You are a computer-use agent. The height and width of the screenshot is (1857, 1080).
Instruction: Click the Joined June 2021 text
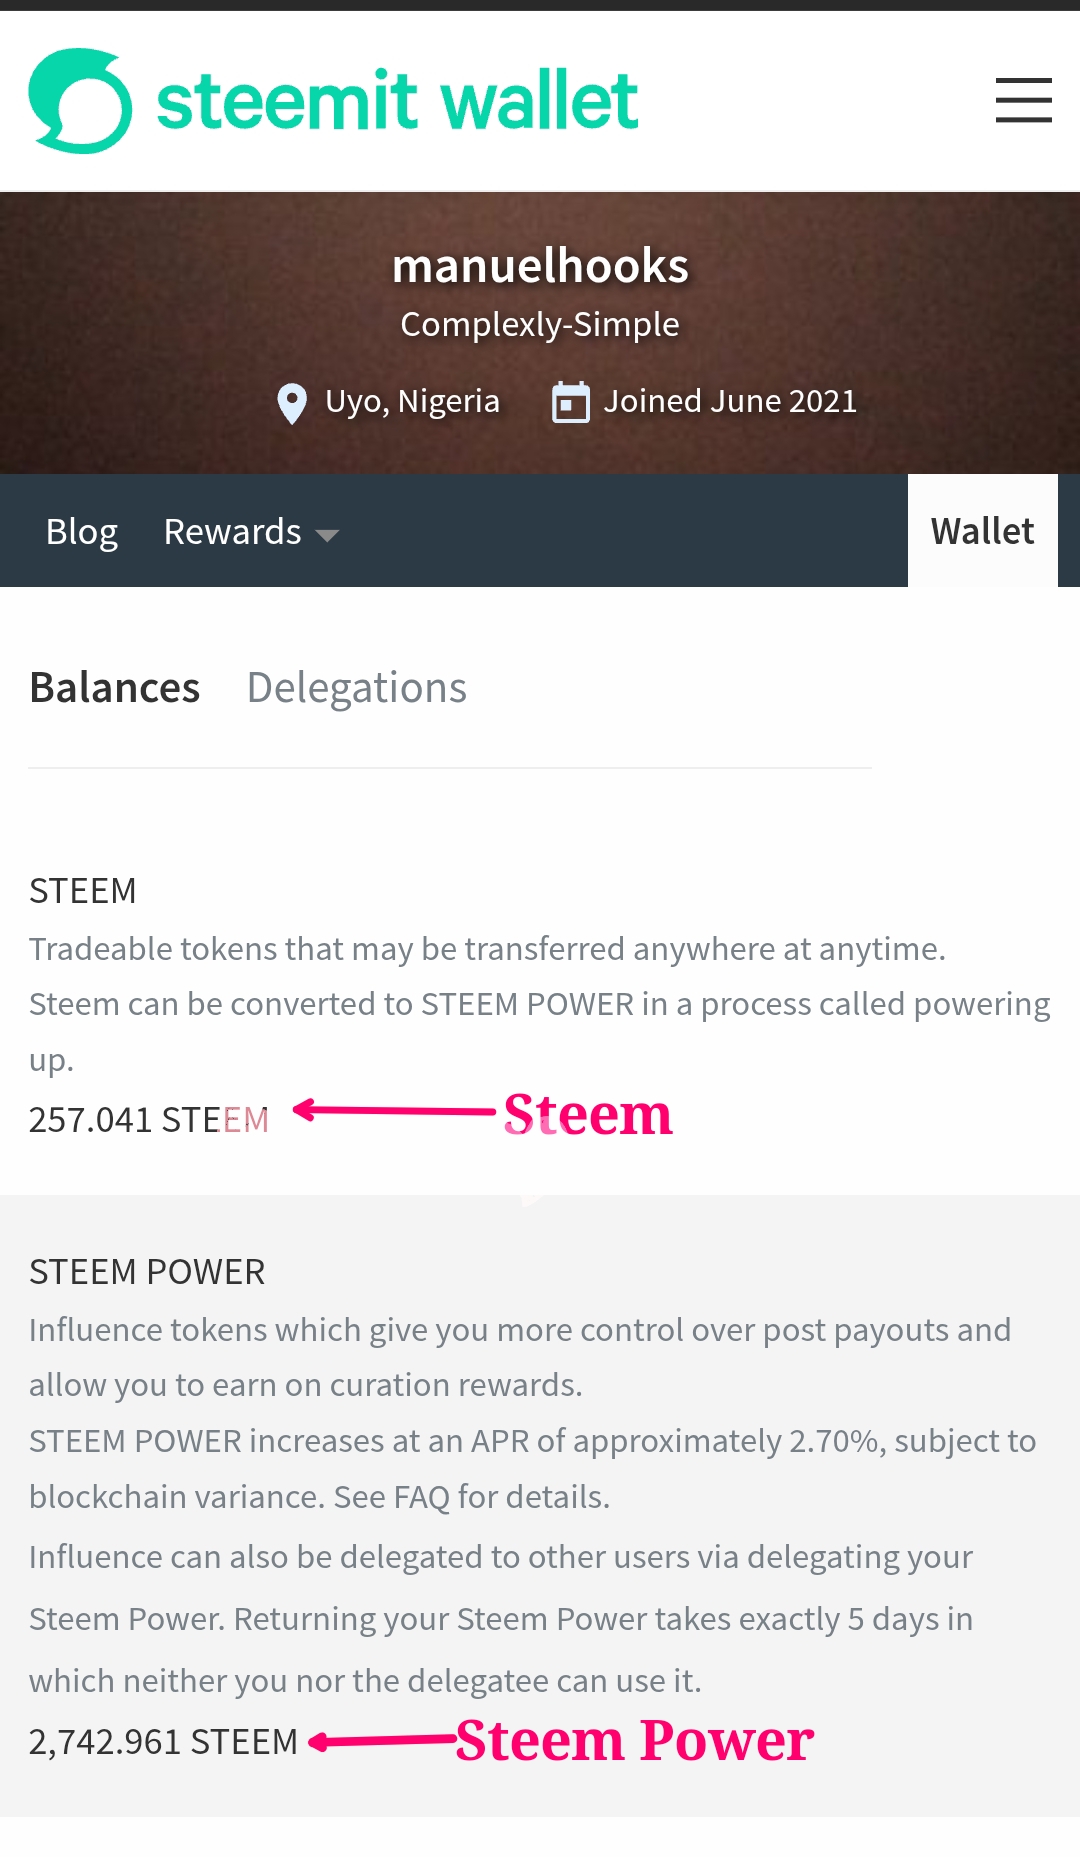point(730,401)
